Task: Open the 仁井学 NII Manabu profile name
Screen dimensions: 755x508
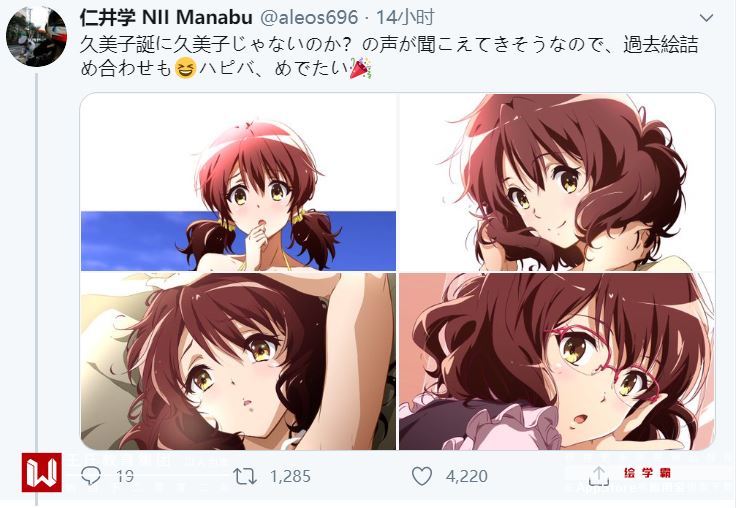Action: pyautogui.click(x=166, y=18)
